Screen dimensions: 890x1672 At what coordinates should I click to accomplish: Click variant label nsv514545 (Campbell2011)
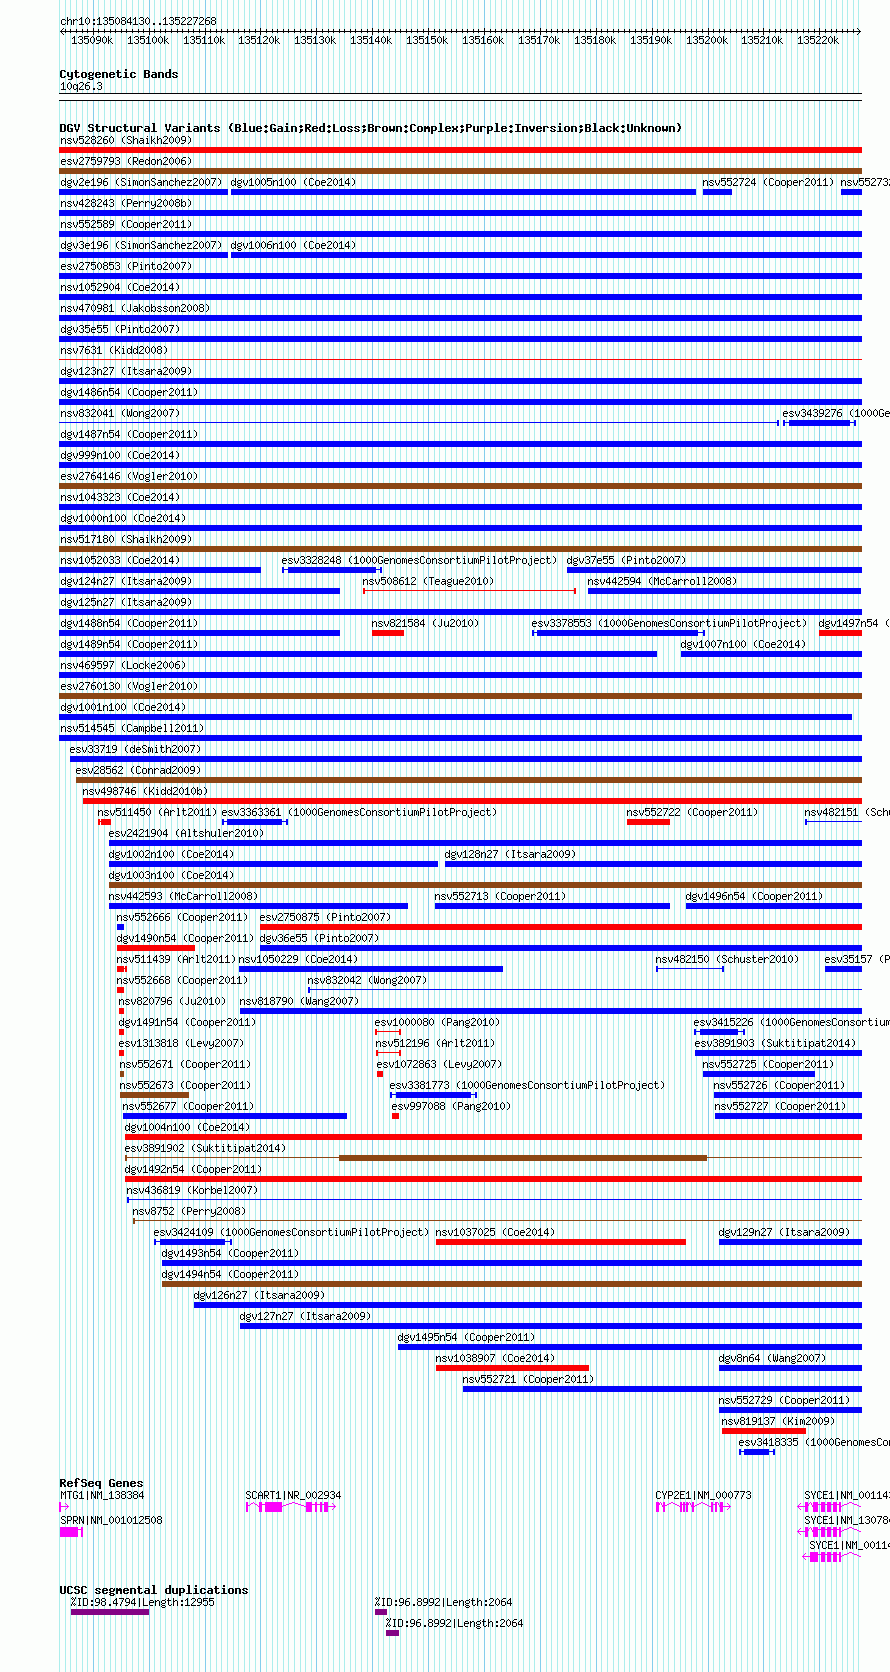(132, 728)
